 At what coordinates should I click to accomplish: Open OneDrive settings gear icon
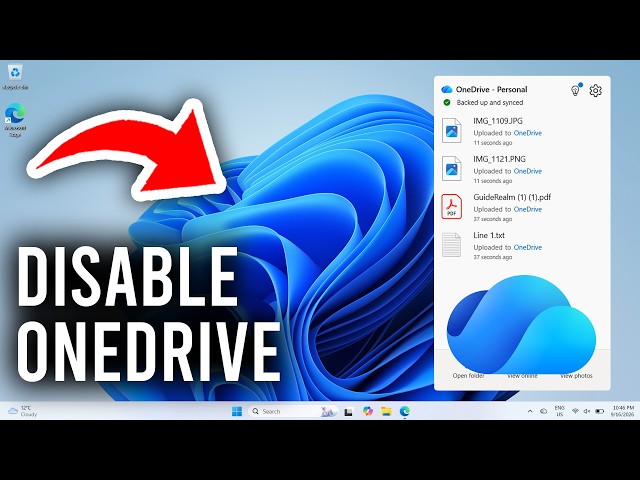(x=596, y=90)
